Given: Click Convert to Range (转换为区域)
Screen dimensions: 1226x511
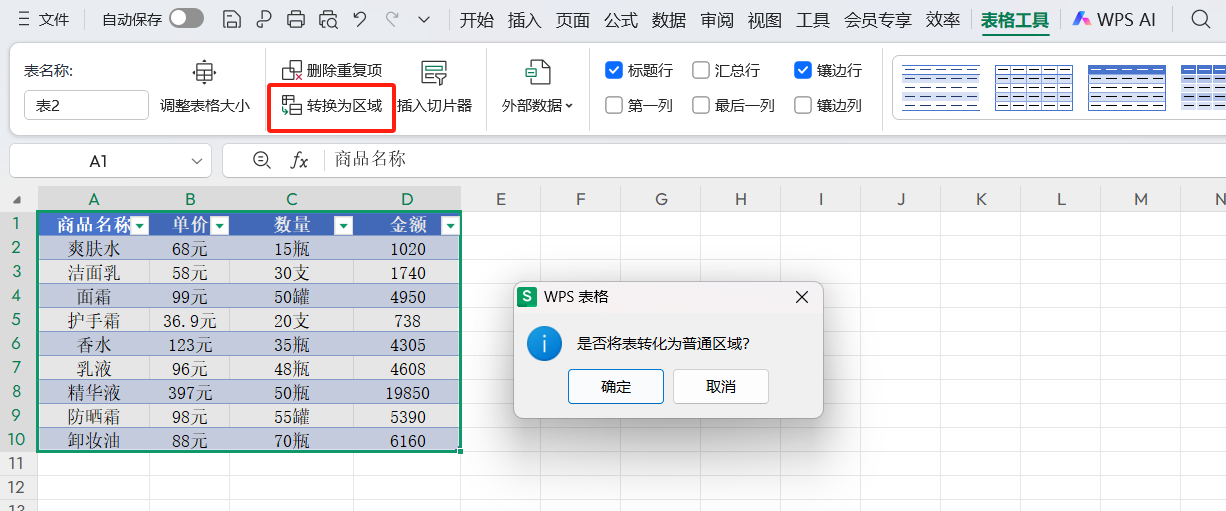Looking at the screenshot, I should click(332, 105).
